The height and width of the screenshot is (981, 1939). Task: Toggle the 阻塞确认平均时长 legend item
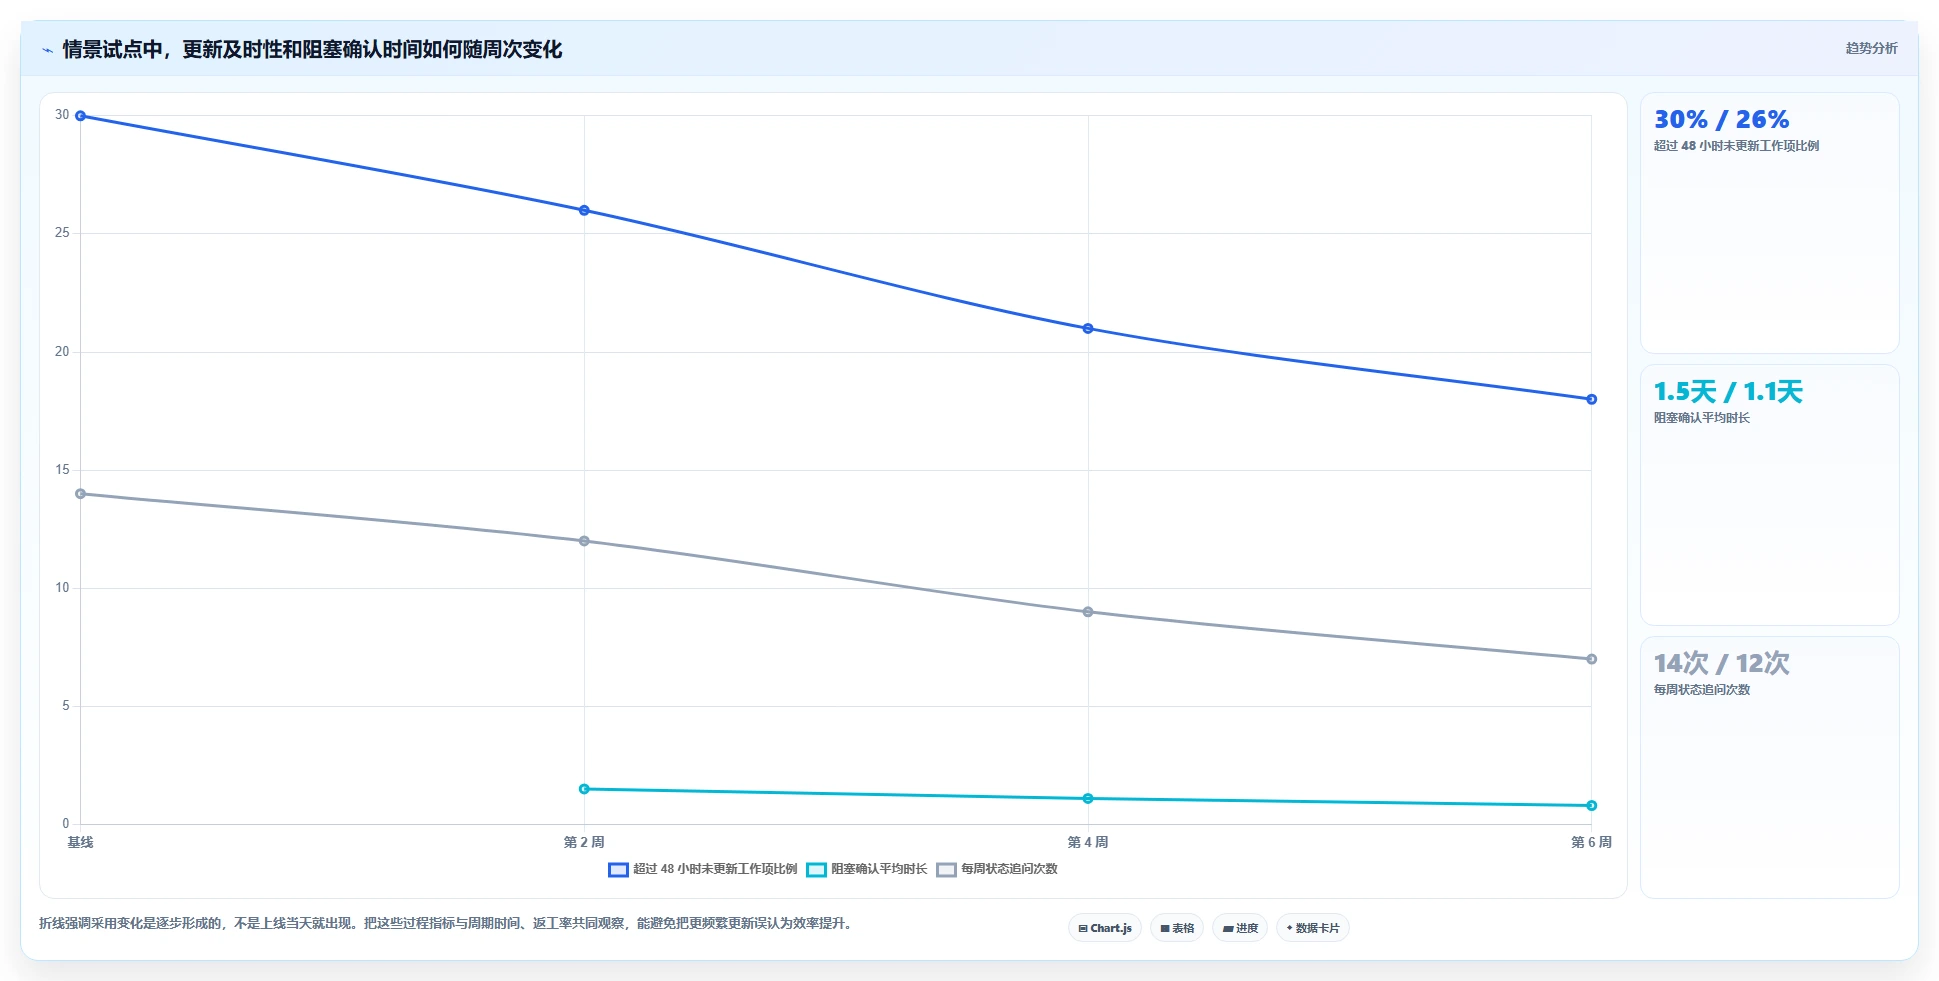point(866,869)
